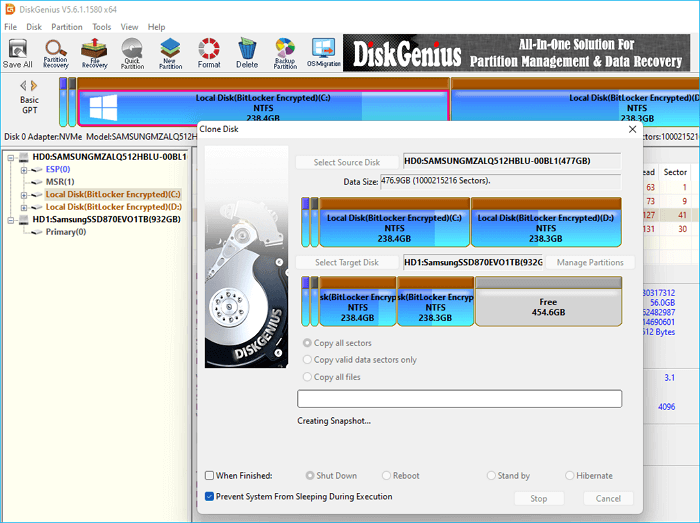The width and height of the screenshot is (700, 523).
Task: Choose the Hibernate radio option
Action: click(570, 476)
